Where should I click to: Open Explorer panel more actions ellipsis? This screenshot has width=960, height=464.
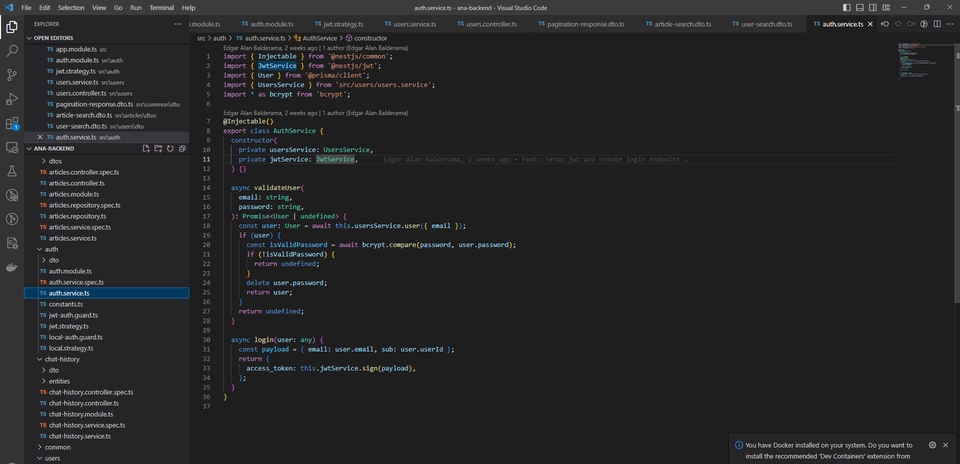tap(178, 24)
